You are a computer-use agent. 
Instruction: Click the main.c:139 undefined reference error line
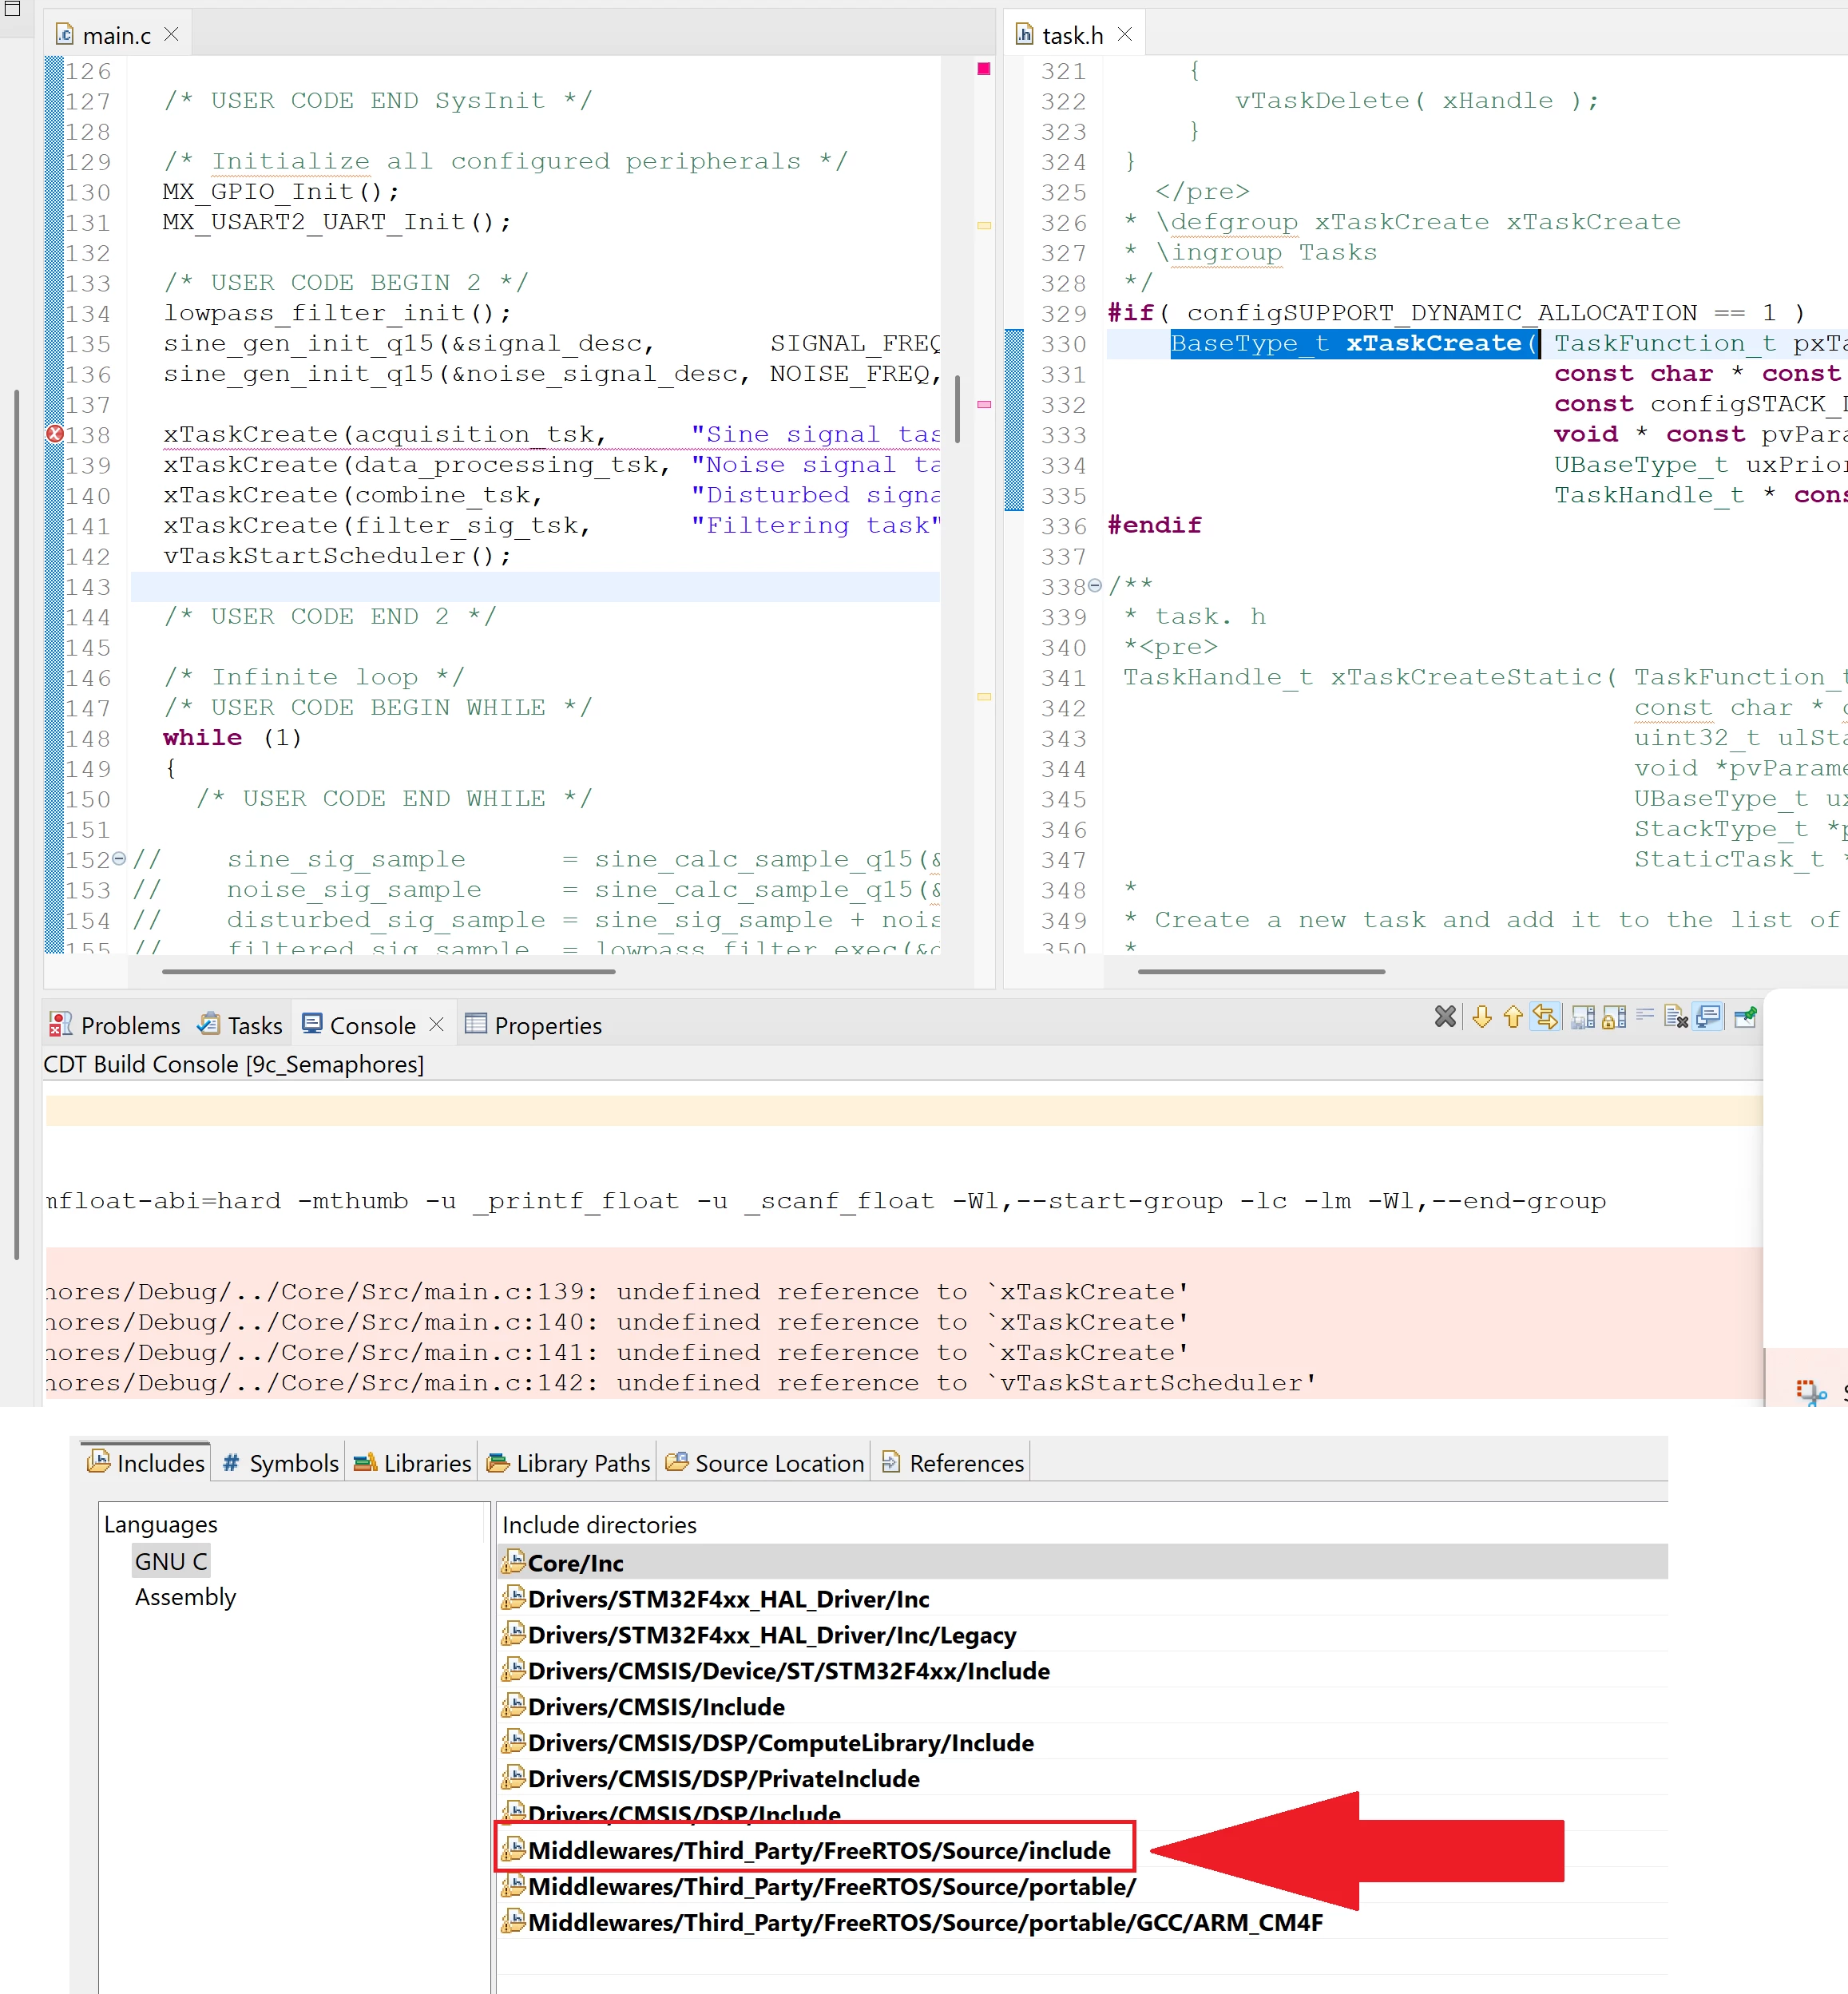pyautogui.click(x=616, y=1292)
